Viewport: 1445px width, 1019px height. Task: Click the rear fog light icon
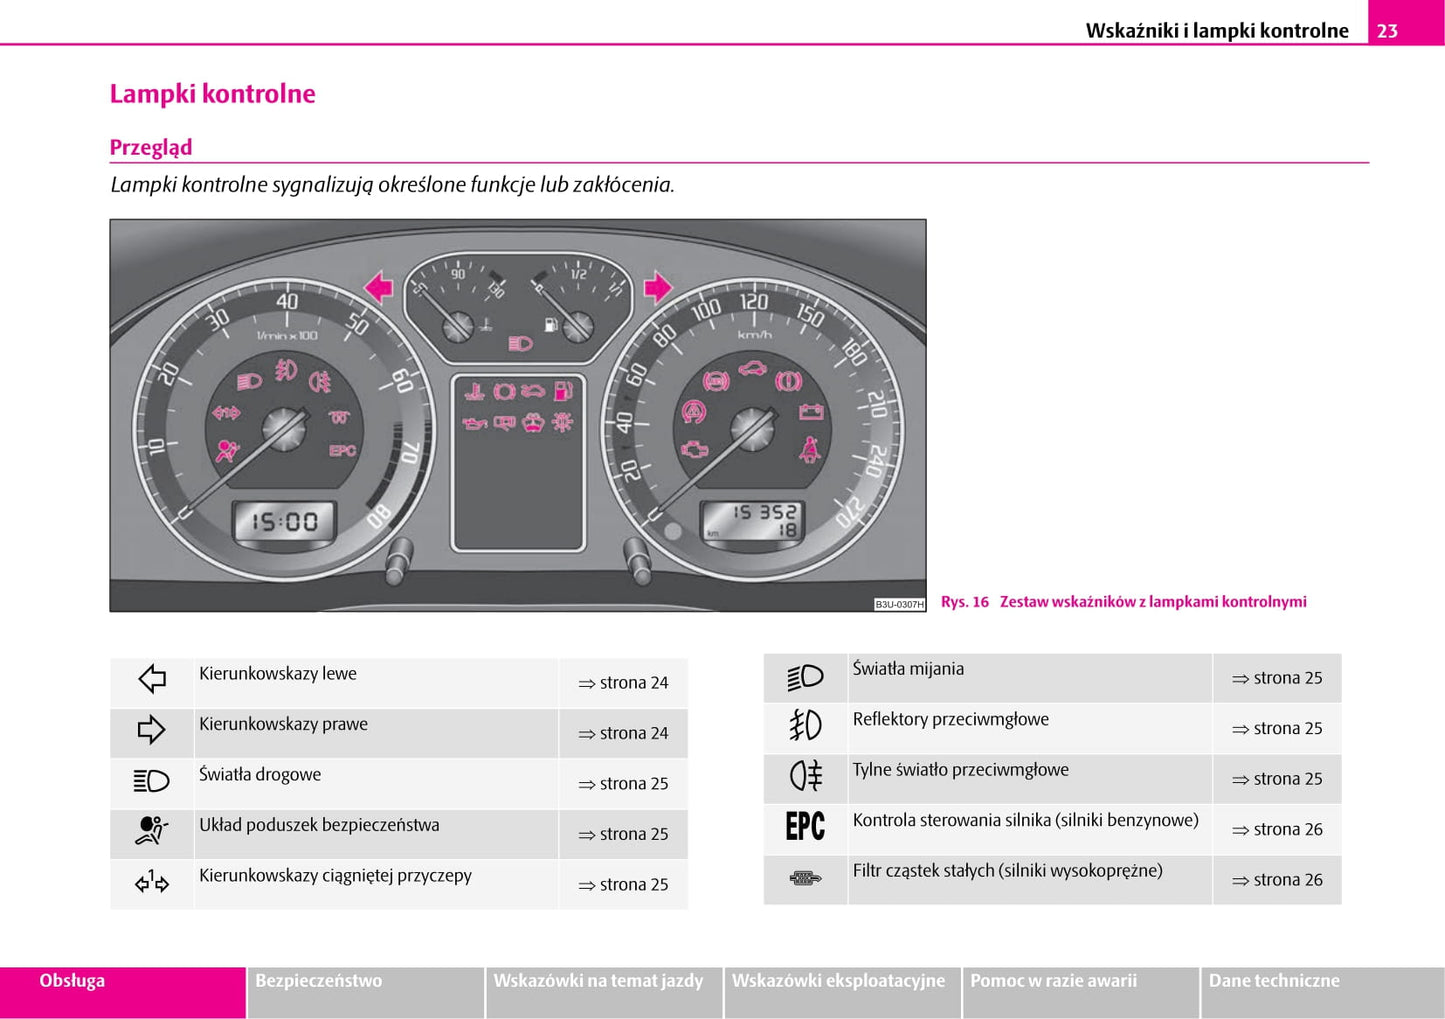point(805,776)
